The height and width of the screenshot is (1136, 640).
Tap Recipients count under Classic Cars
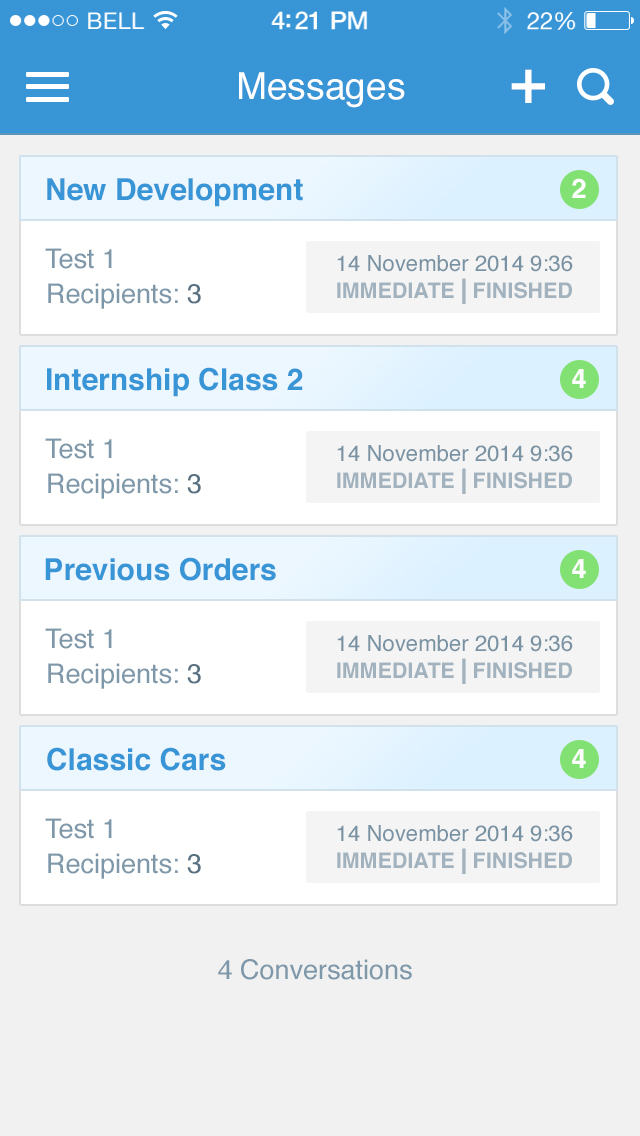124,864
